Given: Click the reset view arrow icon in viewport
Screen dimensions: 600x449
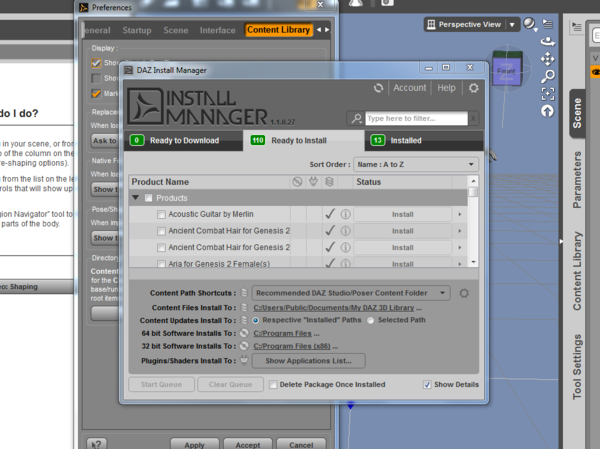Looking at the screenshot, I should tap(548, 111).
